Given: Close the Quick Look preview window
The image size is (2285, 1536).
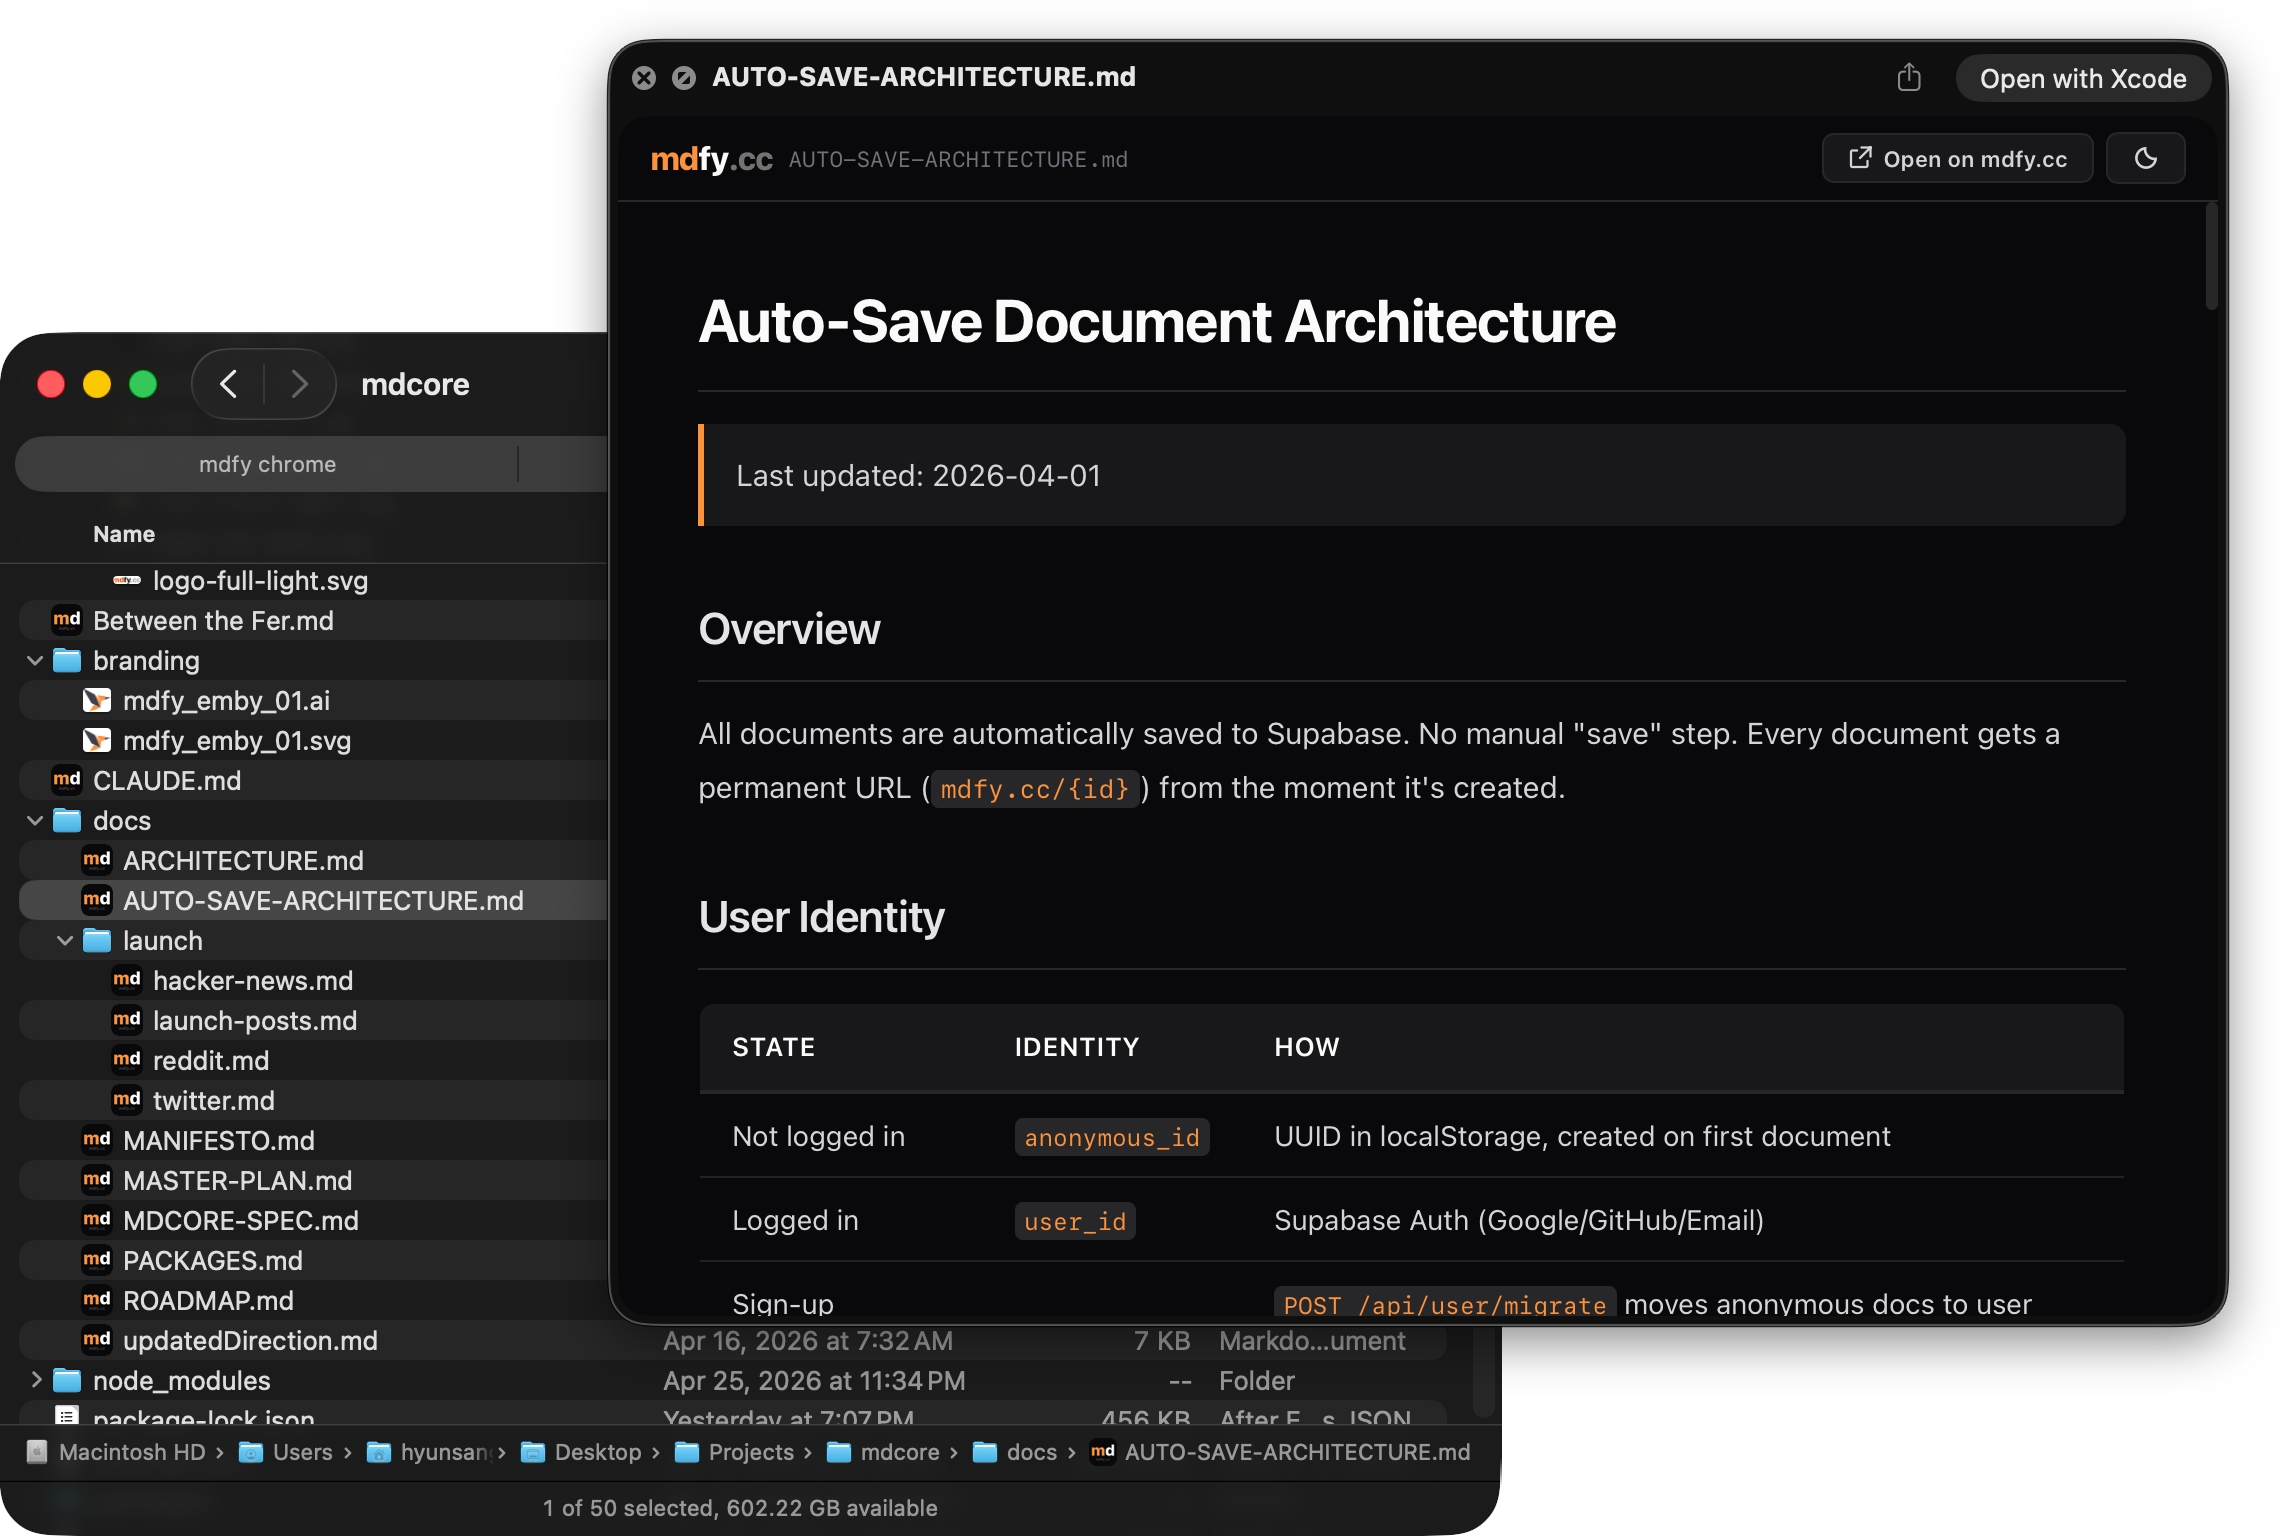Looking at the screenshot, I should (x=644, y=78).
